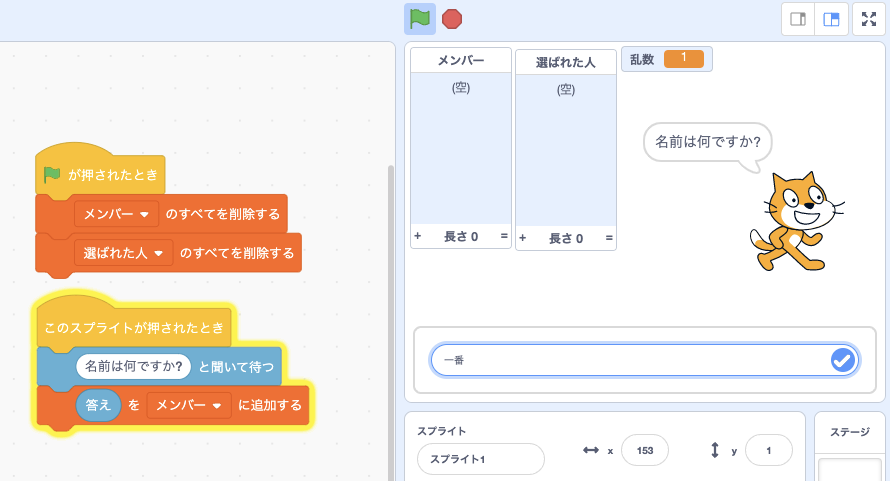Click the resize handle of メンバー list monitor
This screenshot has width=890, height=481.
coord(504,236)
